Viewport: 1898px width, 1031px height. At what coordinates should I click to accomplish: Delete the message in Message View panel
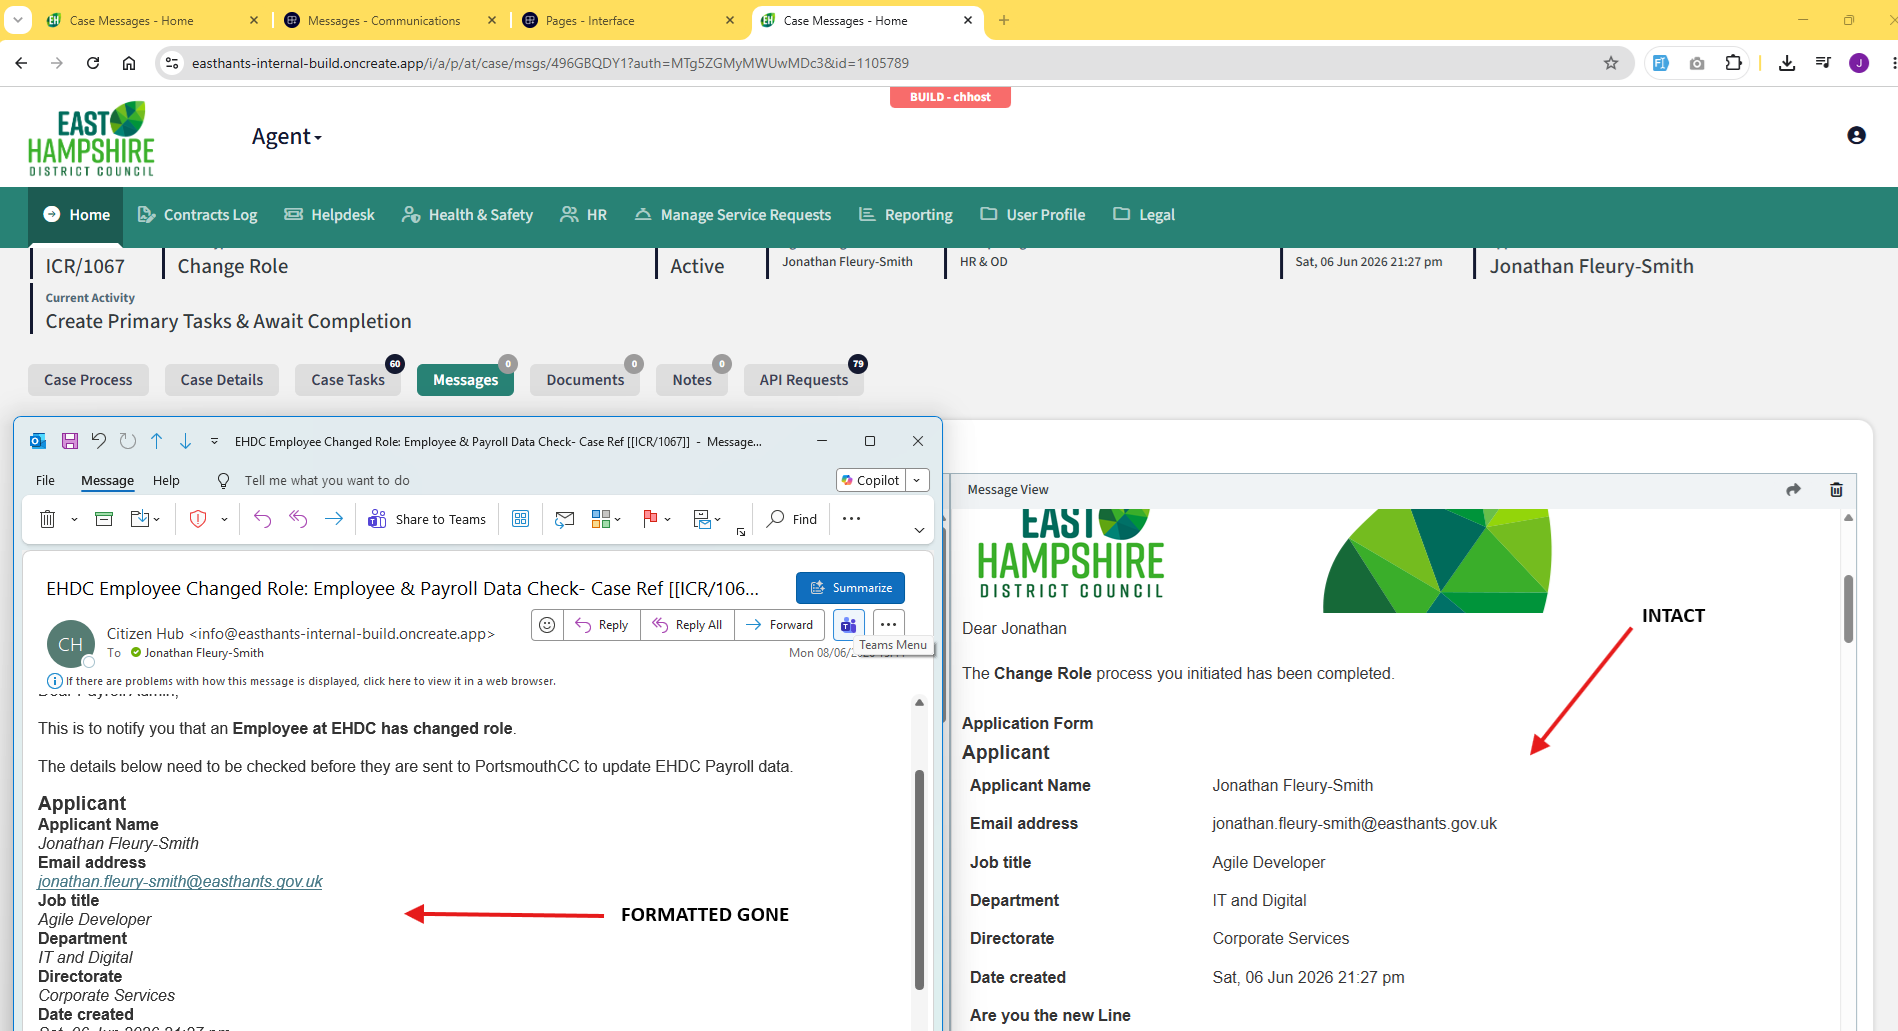coord(1836,490)
